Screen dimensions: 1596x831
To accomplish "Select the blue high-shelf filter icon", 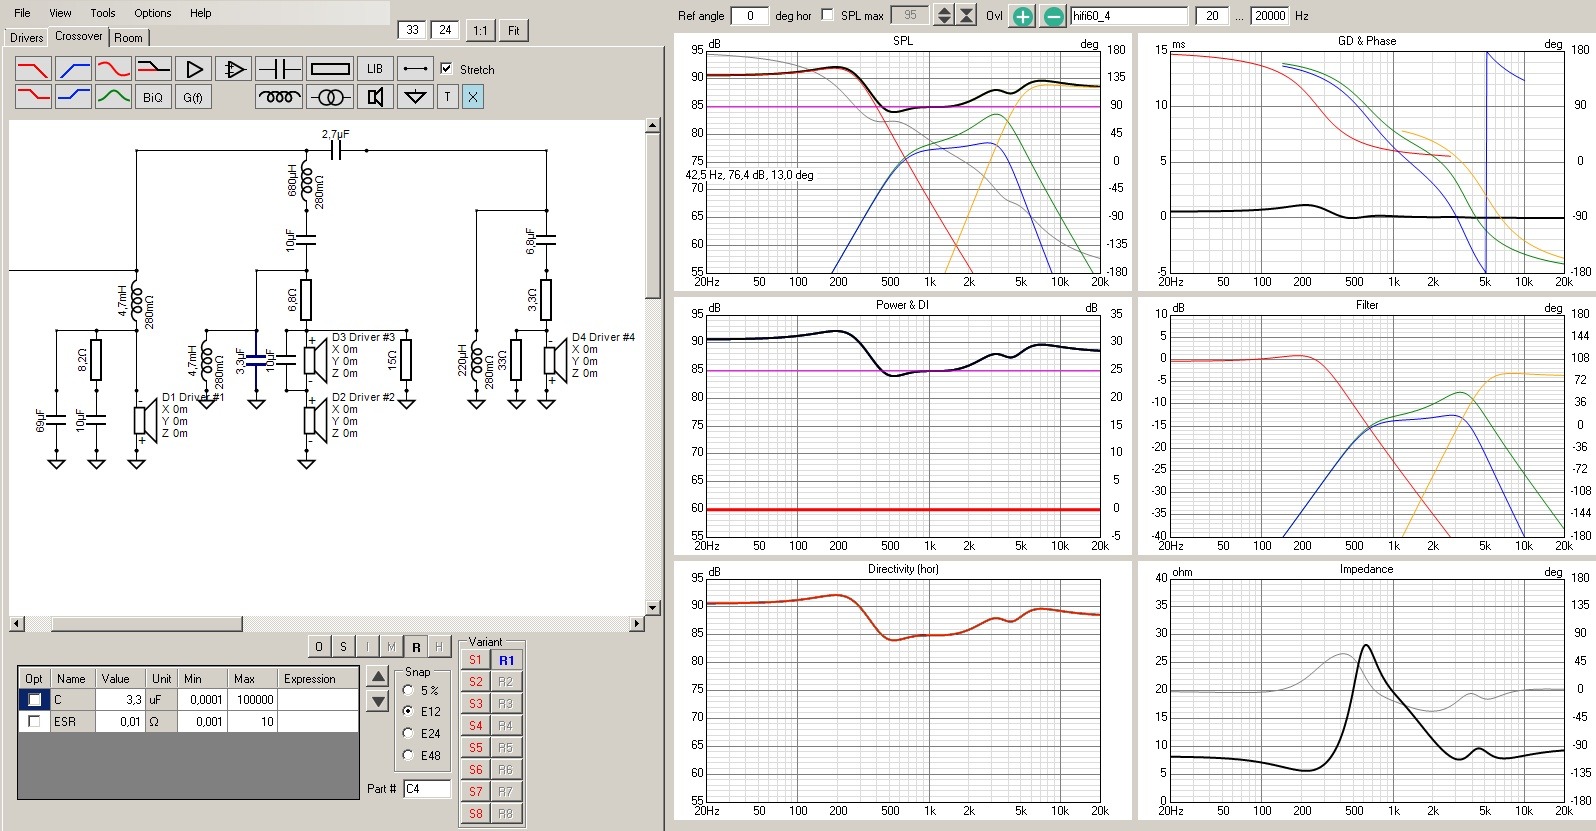I will point(73,96).
